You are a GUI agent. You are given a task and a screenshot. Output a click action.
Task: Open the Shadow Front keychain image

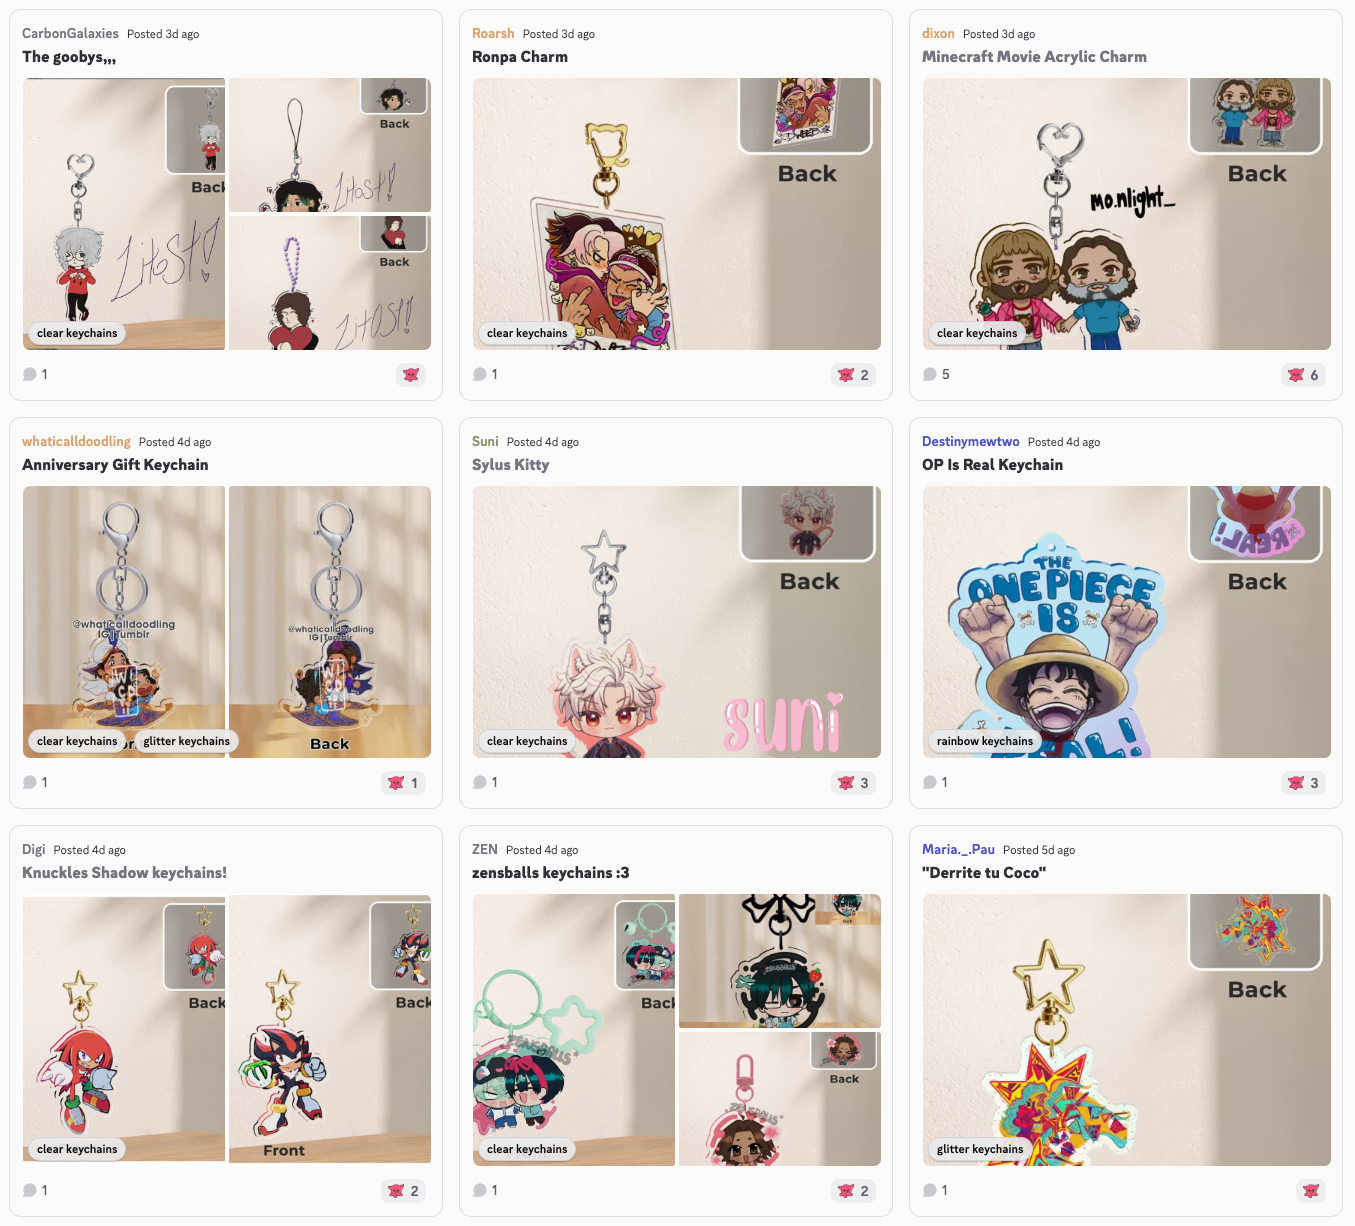point(330,1029)
